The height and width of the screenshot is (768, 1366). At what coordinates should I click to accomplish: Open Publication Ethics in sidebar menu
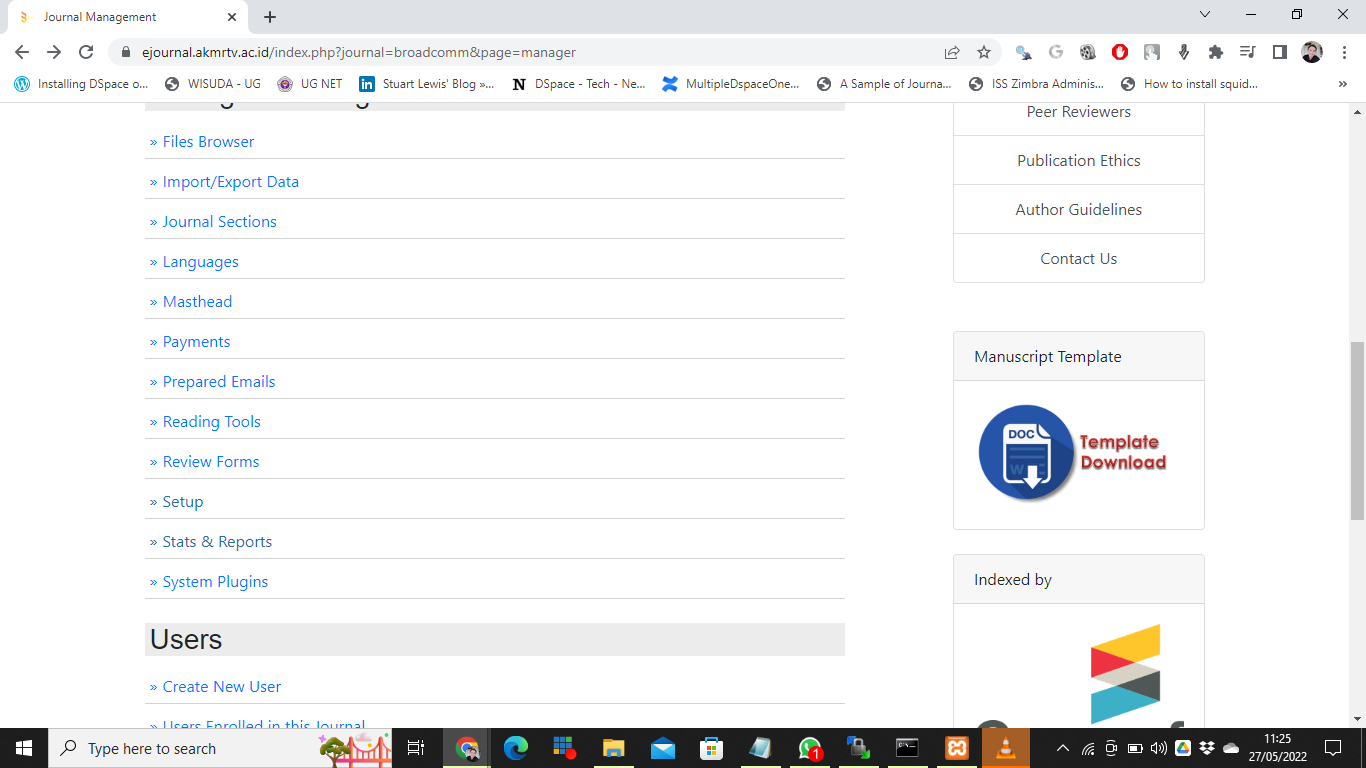point(1078,160)
